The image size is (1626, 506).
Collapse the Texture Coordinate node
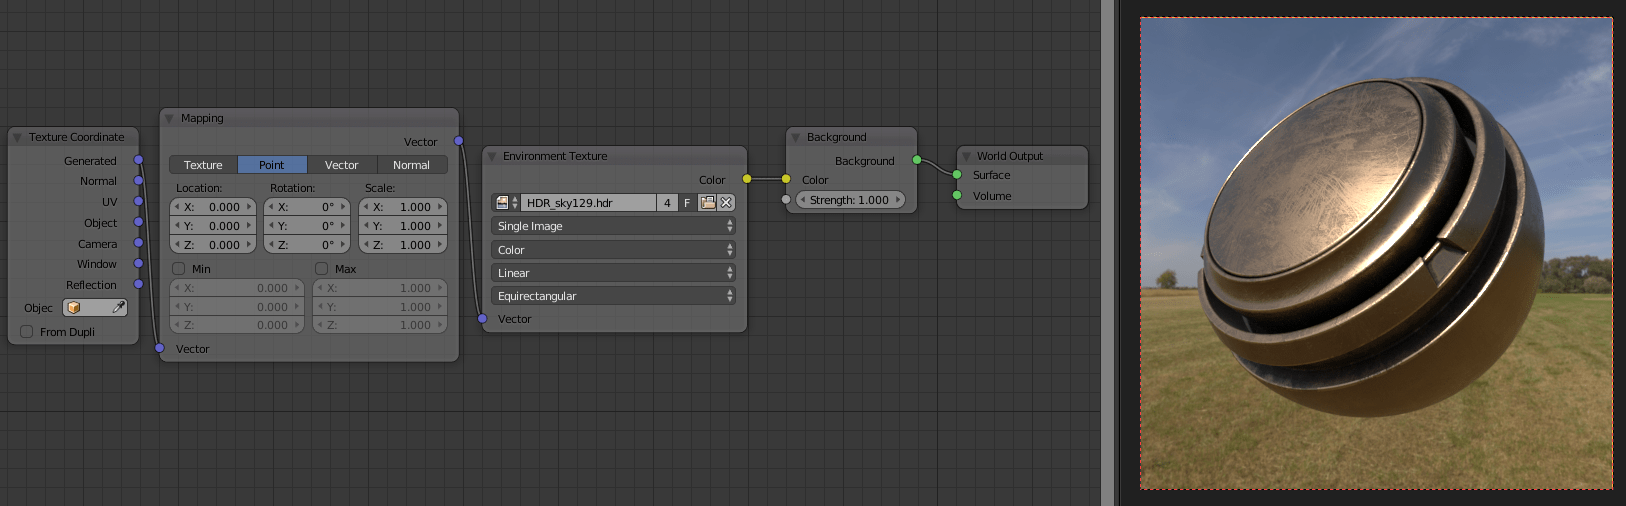click(x=17, y=137)
